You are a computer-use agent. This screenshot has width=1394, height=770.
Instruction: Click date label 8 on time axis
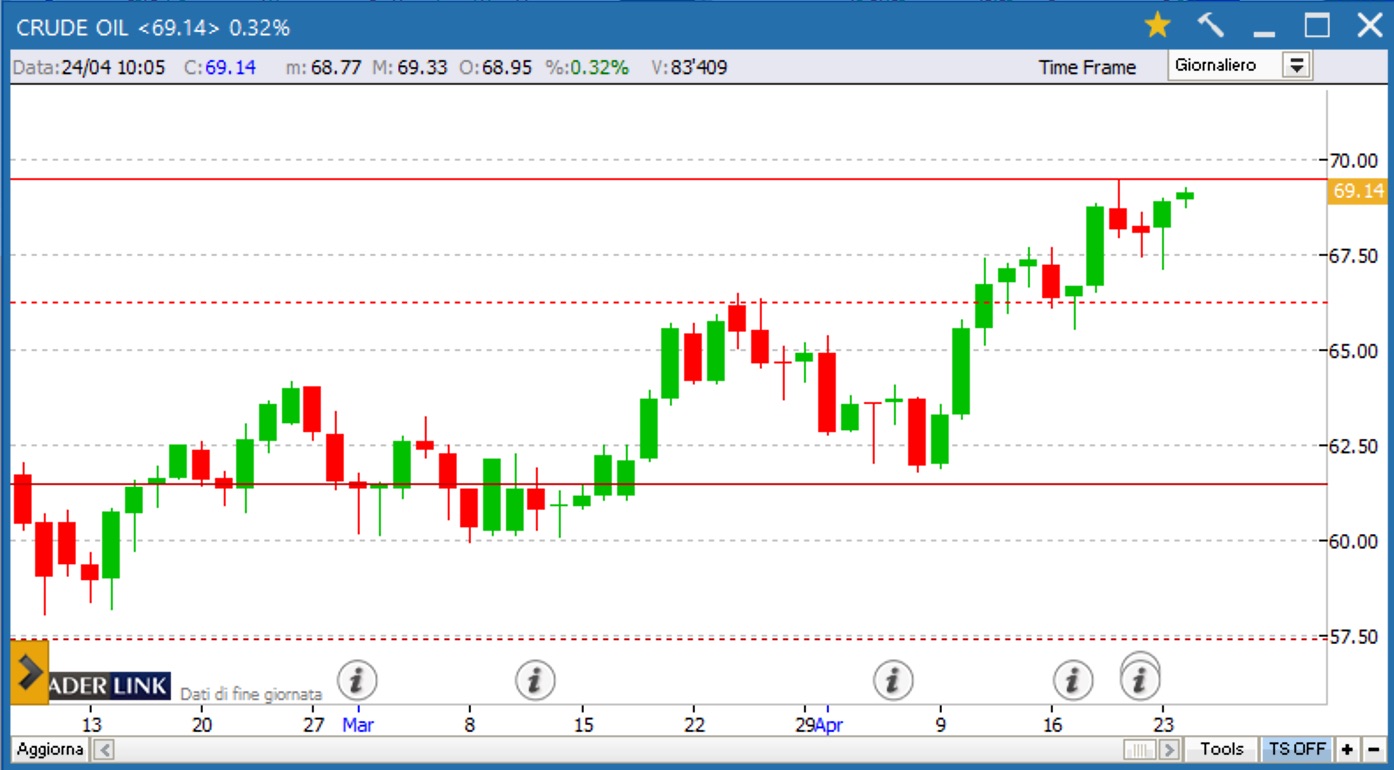pyautogui.click(x=469, y=725)
